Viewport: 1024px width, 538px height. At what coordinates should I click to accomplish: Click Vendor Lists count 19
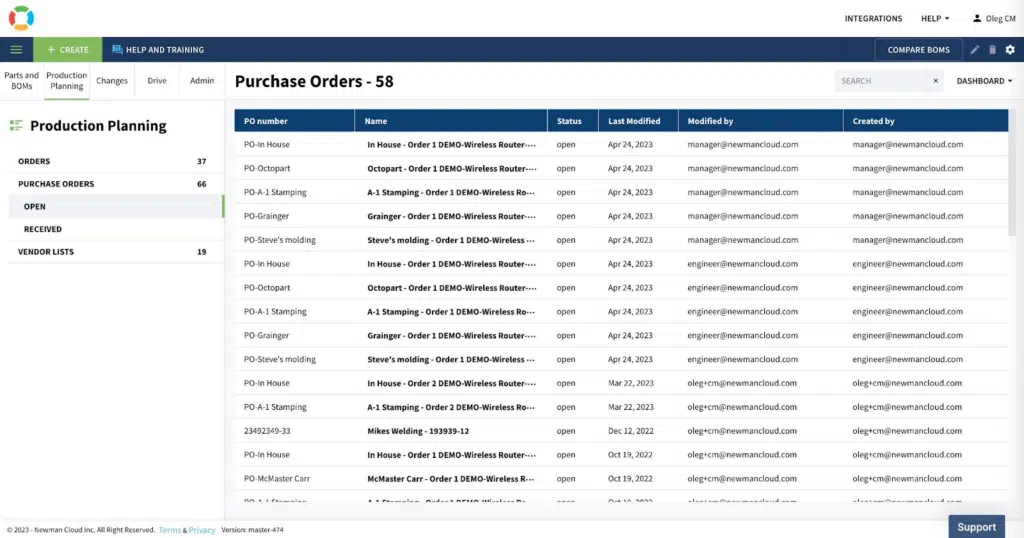coord(202,252)
